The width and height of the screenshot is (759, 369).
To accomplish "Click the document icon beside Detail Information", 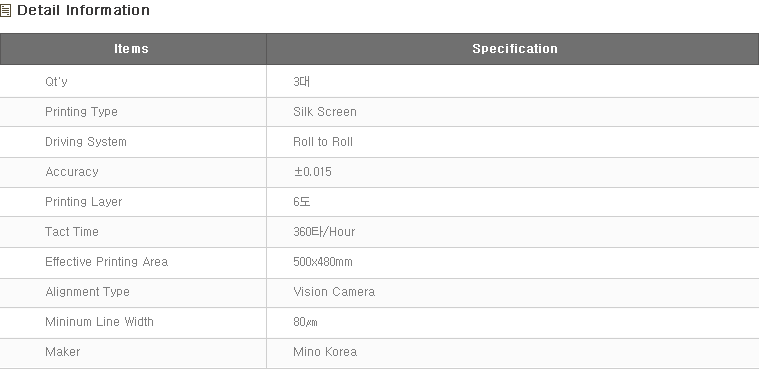I will [5, 11].
